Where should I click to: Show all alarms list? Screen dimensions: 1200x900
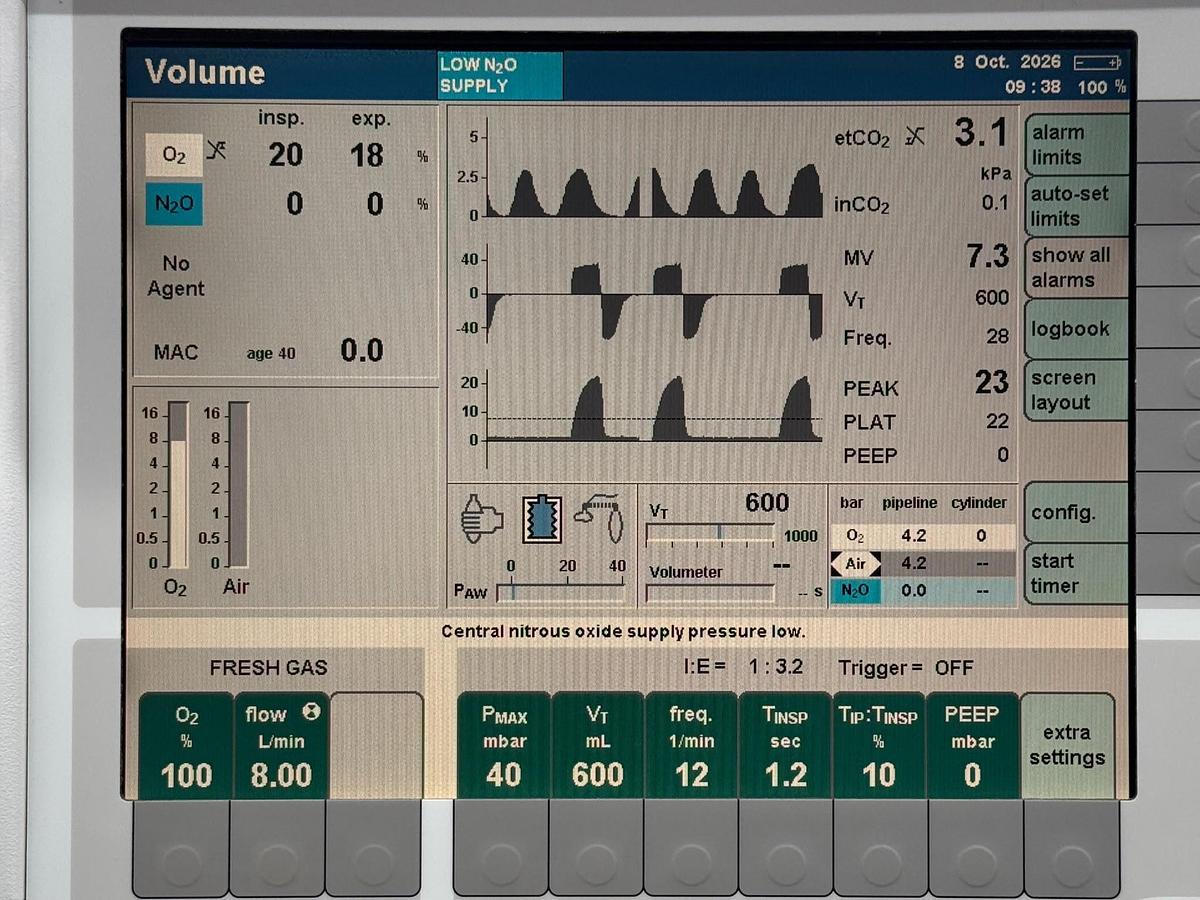pyautogui.click(x=1075, y=267)
